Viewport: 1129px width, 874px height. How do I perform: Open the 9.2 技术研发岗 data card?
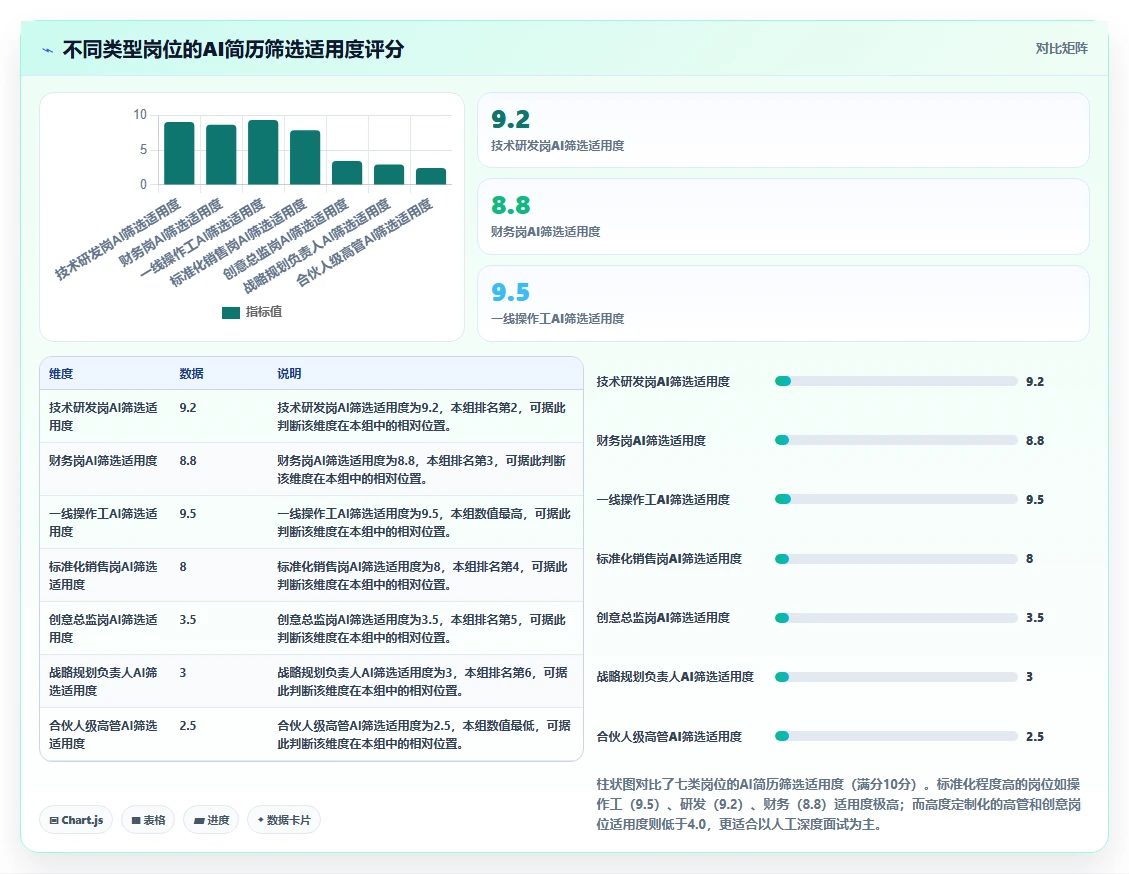click(x=783, y=130)
